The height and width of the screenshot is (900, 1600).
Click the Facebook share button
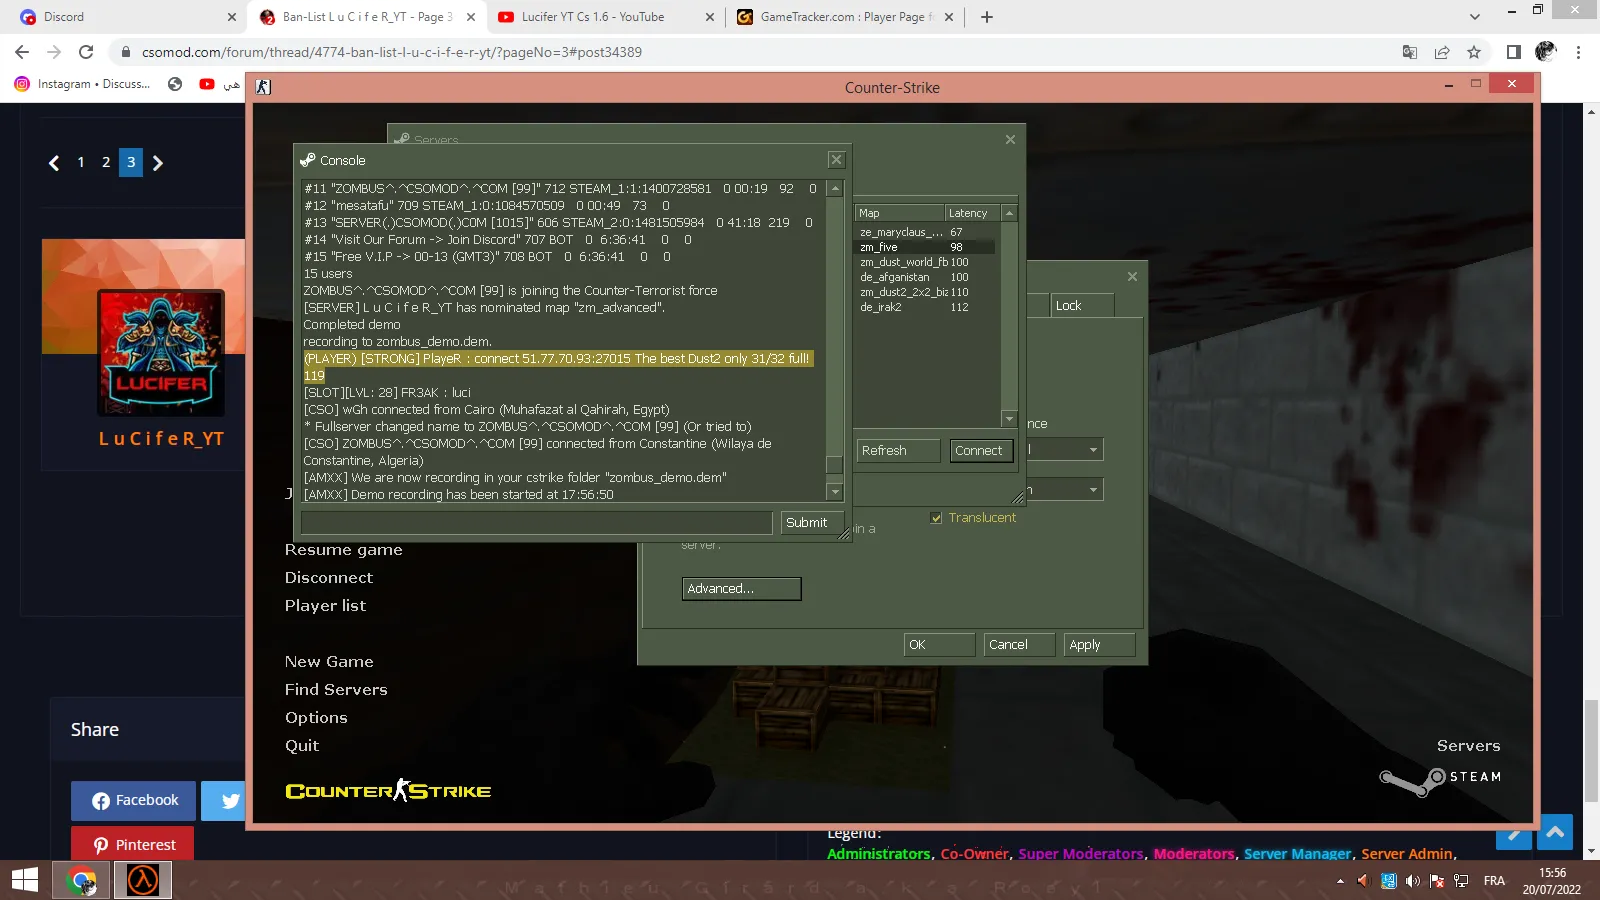click(x=134, y=801)
